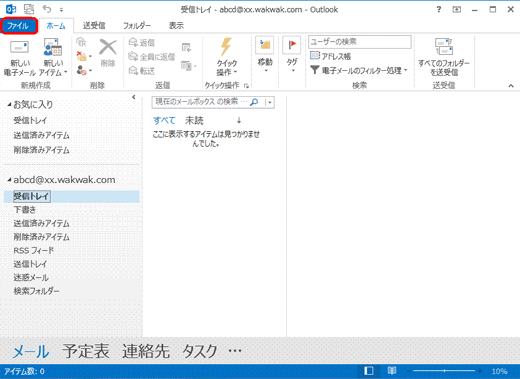
Task: Open more navigation options (…)
Action: [x=235, y=351]
